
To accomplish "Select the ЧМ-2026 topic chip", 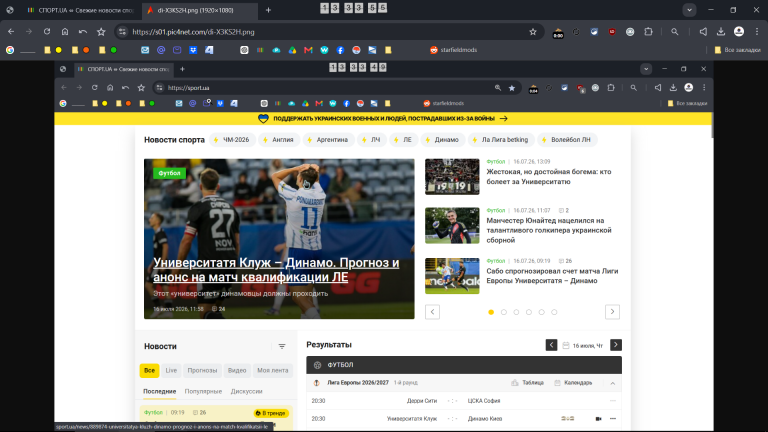I will point(232,140).
